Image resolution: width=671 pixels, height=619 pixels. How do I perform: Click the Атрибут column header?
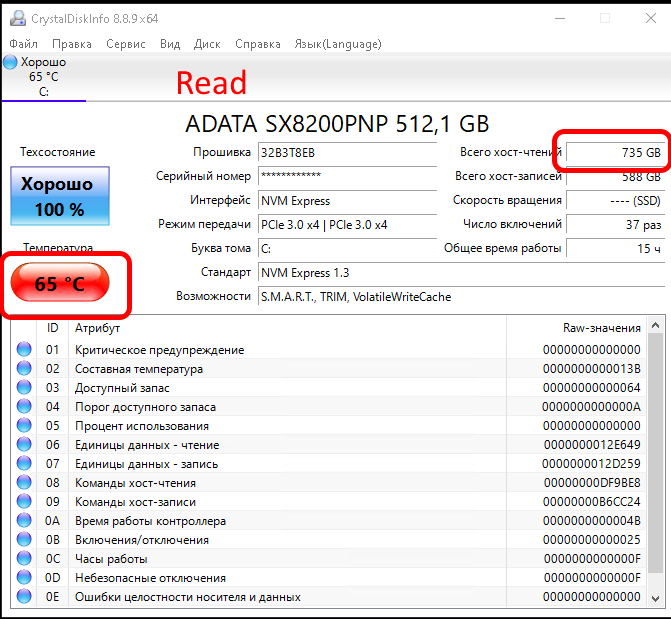click(287, 328)
